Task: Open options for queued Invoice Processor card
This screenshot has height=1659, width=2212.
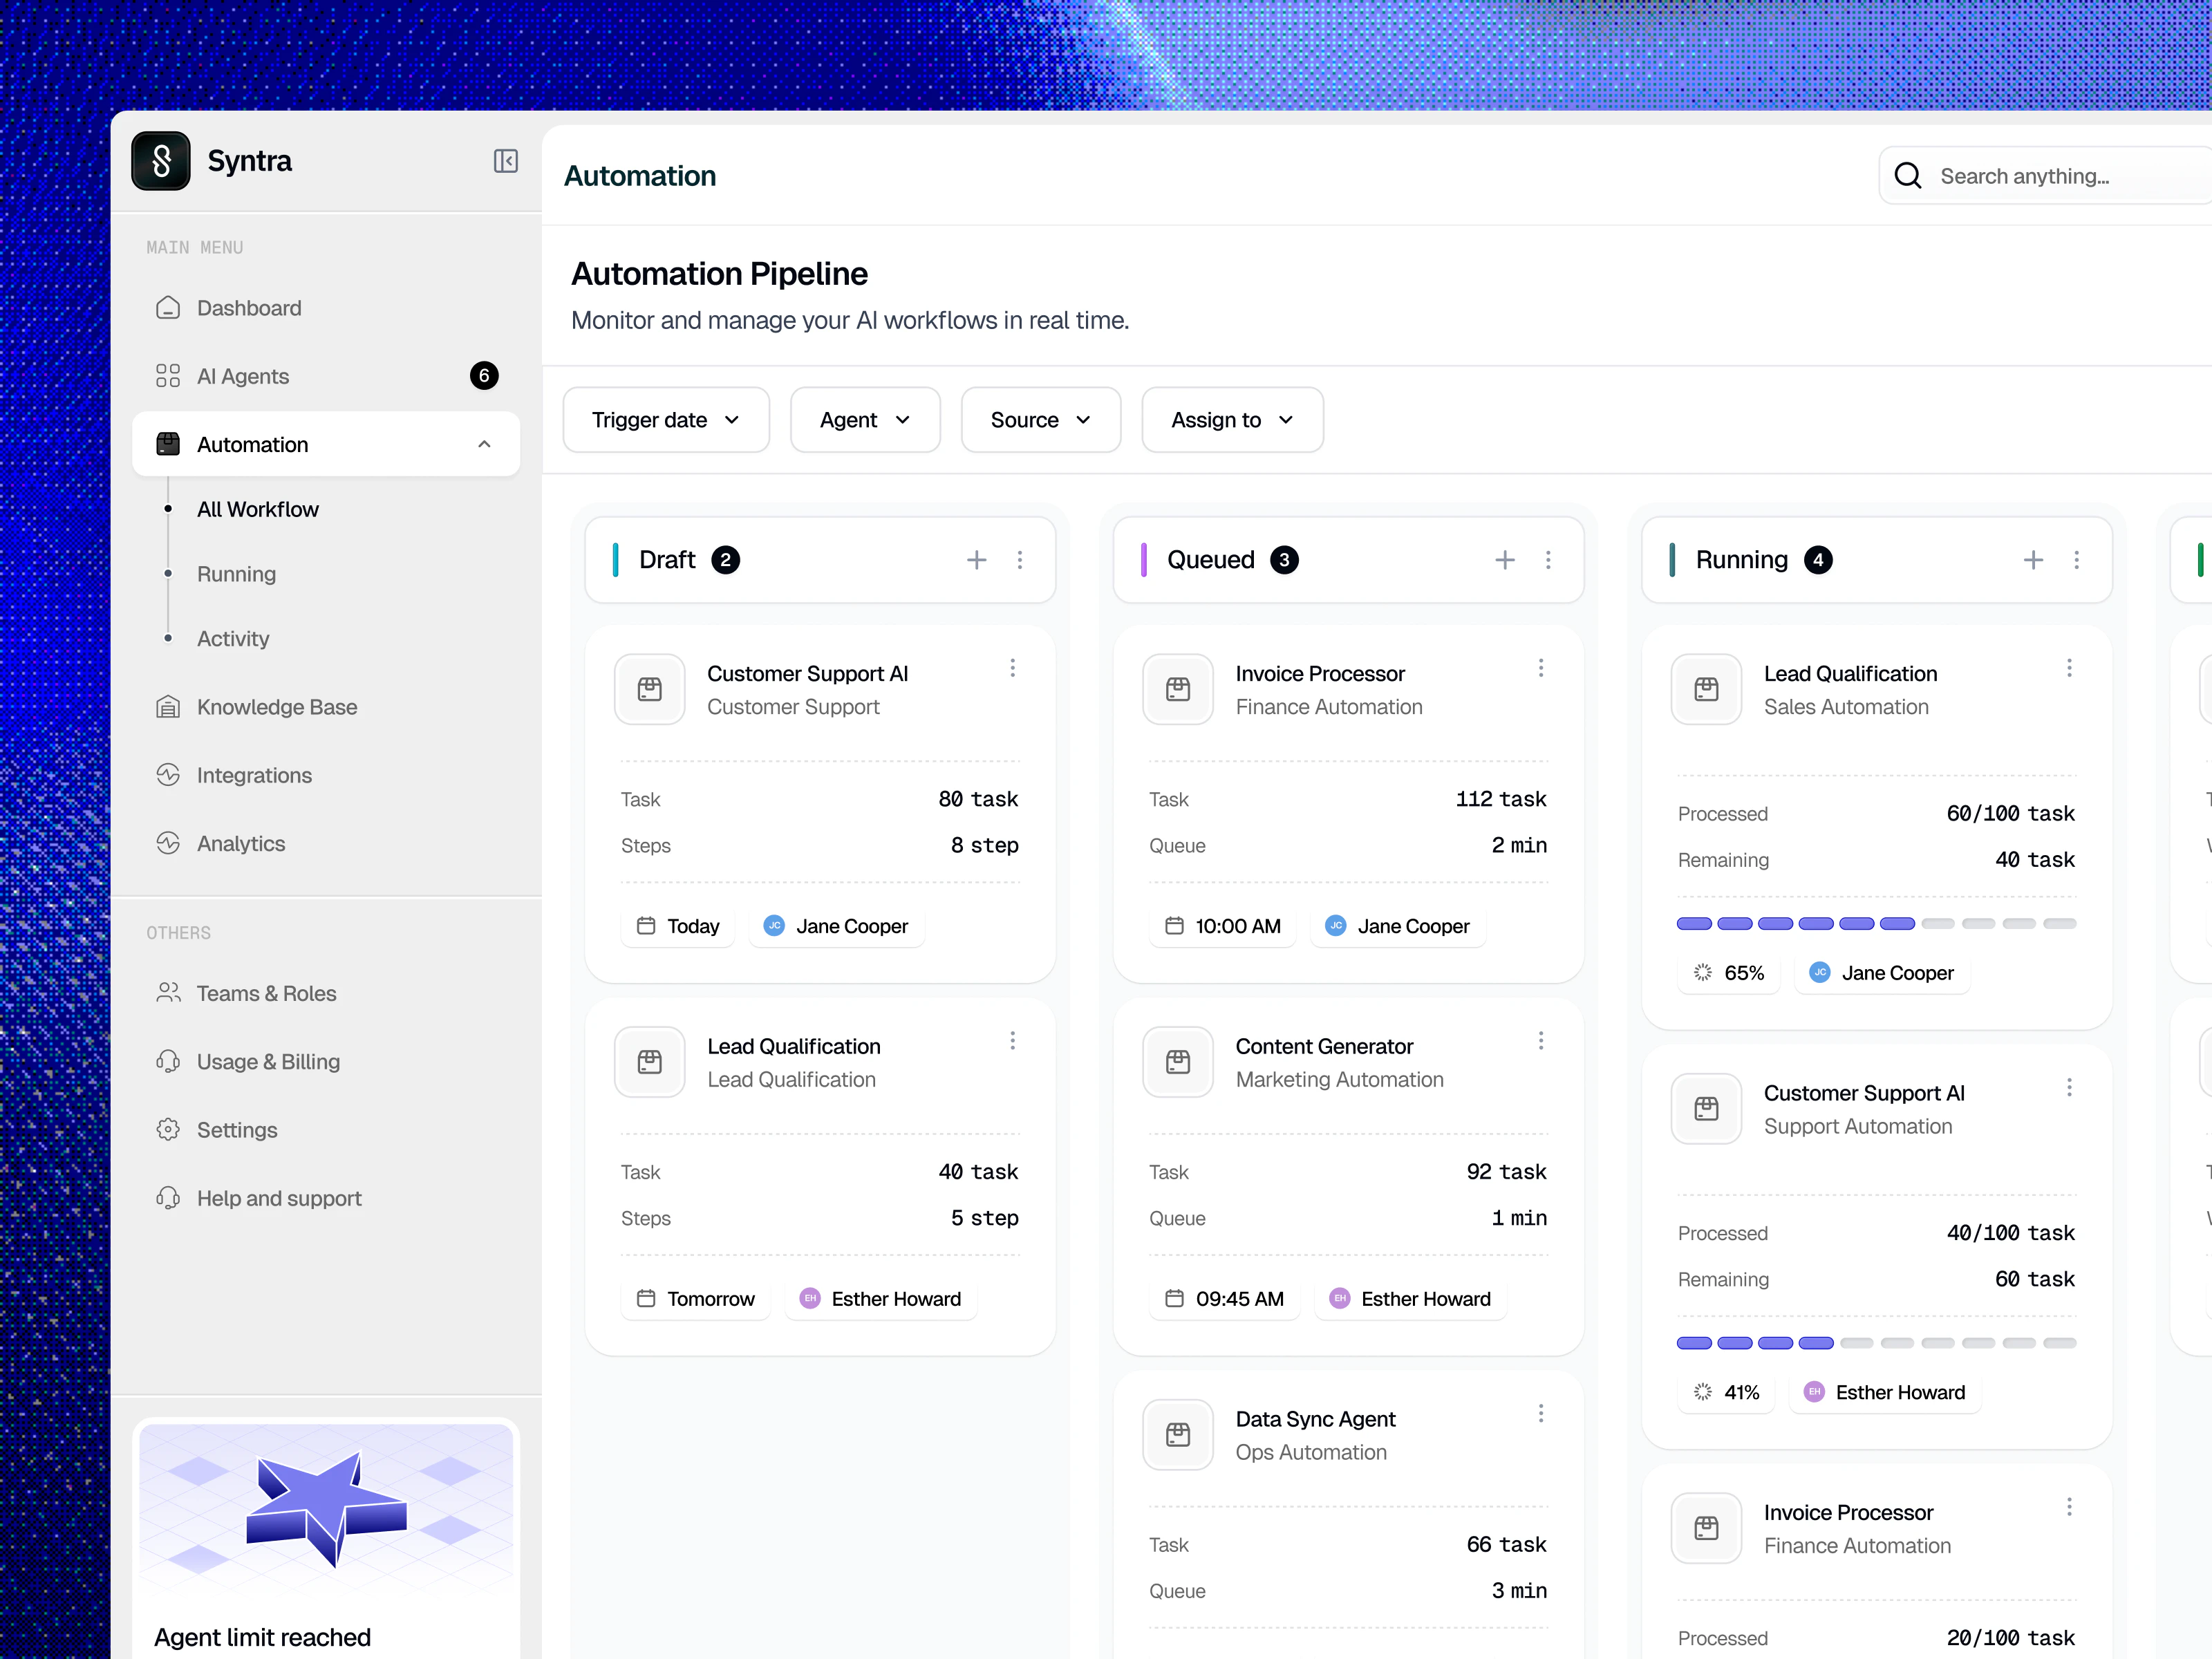Action: click(x=1541, y=668)
